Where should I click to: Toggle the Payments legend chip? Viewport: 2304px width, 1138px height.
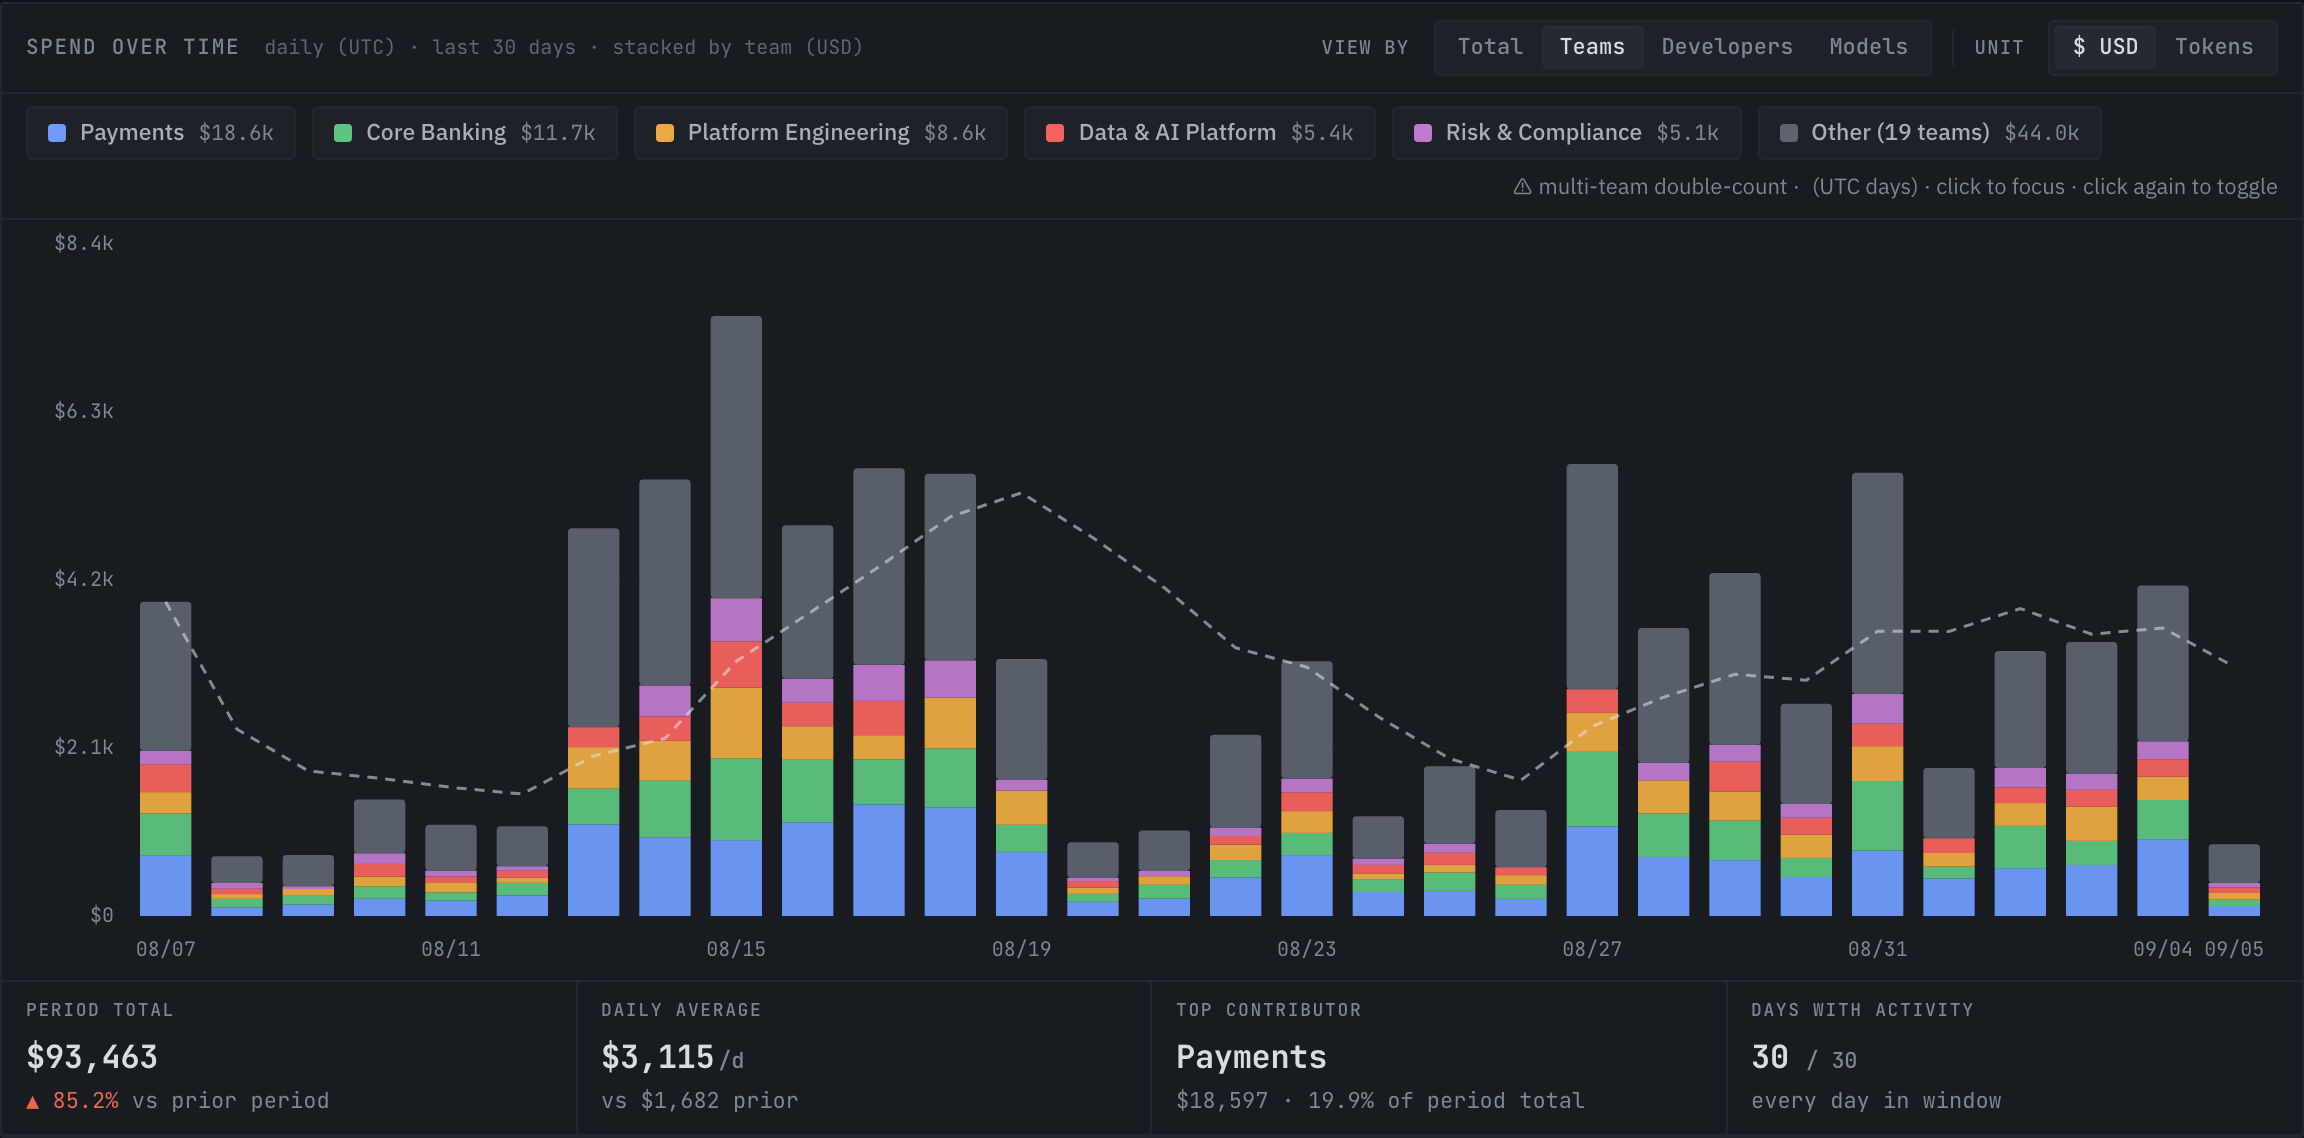click(161, 133)
